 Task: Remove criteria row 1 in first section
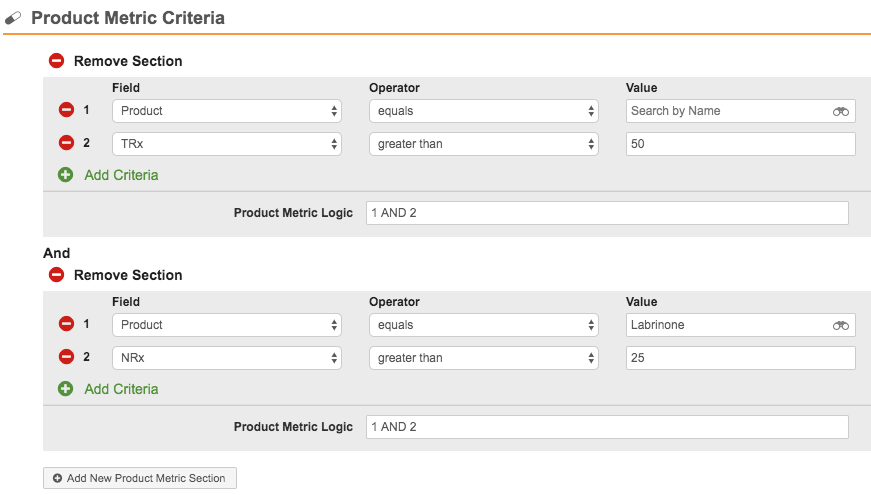point(66,111)
